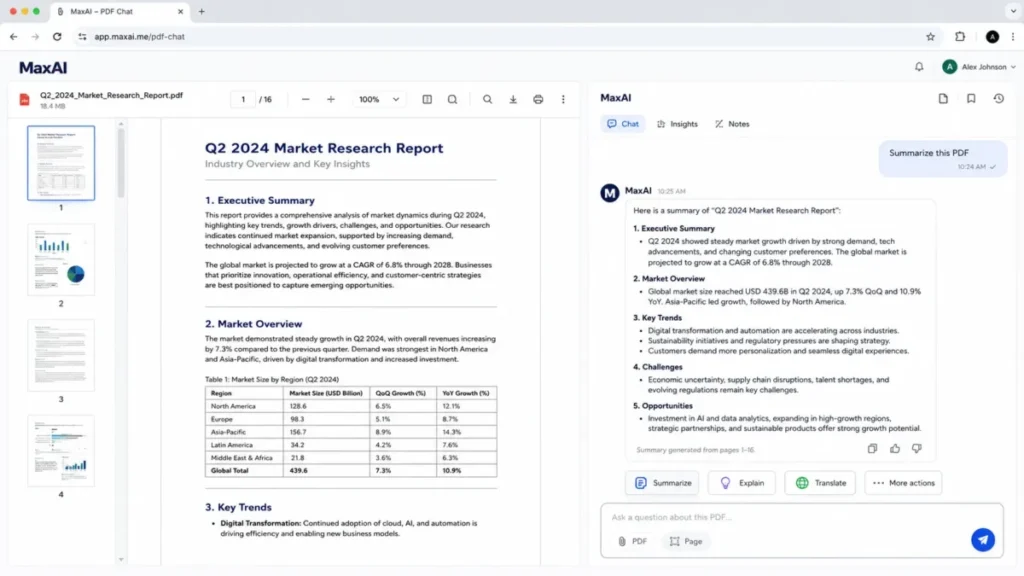Zoom in with plus button
Image resolution: width=1024 pixels, height=576 pixels.
click(330, 99)
